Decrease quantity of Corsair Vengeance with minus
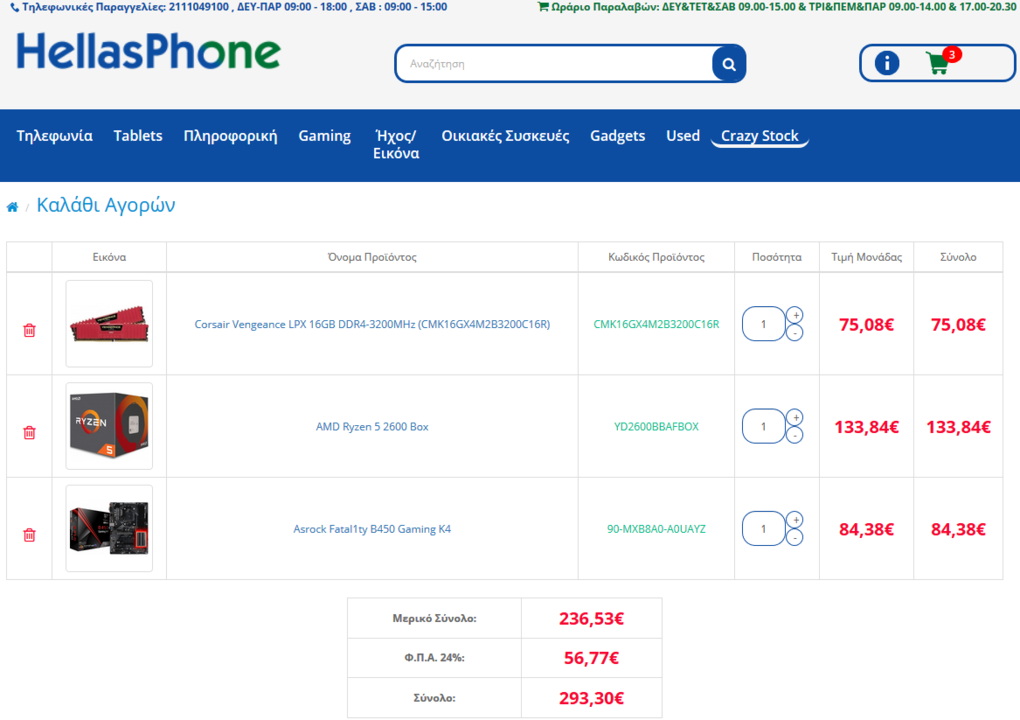This screenshot has height=720, width=1020. tap(795, 333)
